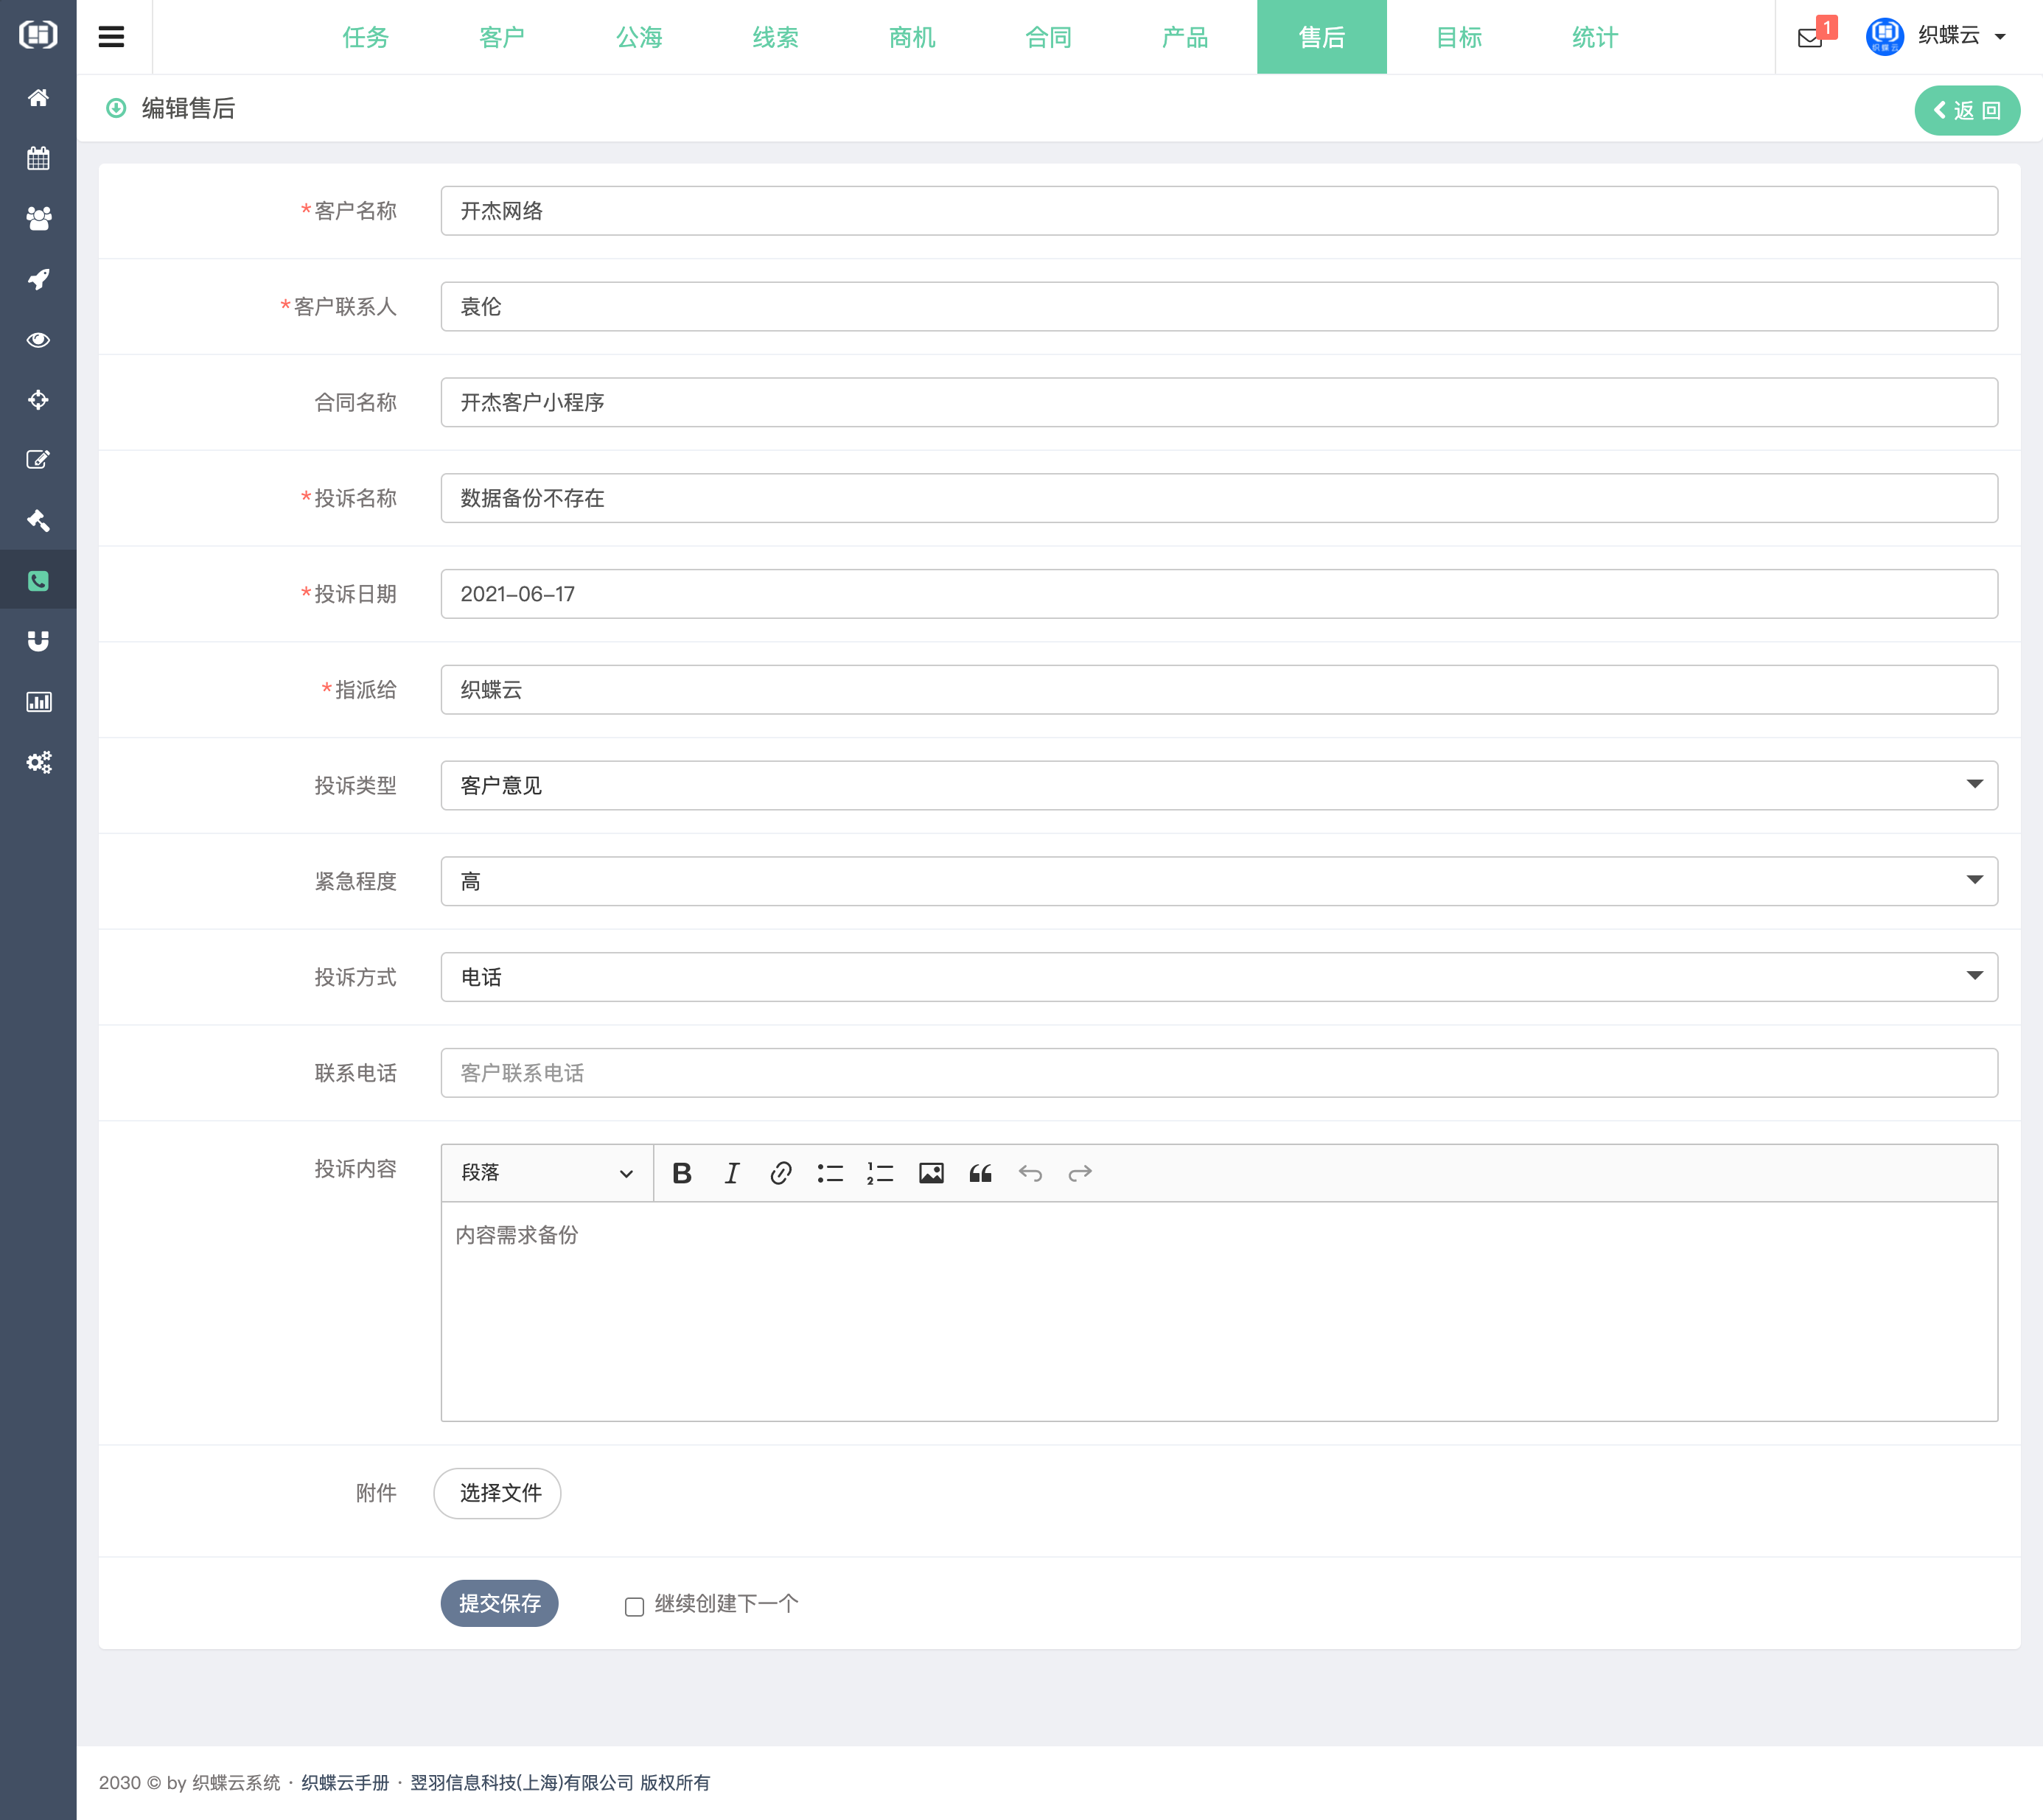Redo the last edit in the content editor
Viewport: 2043px width, 1820px height.
click(x=1080, y=1173)
